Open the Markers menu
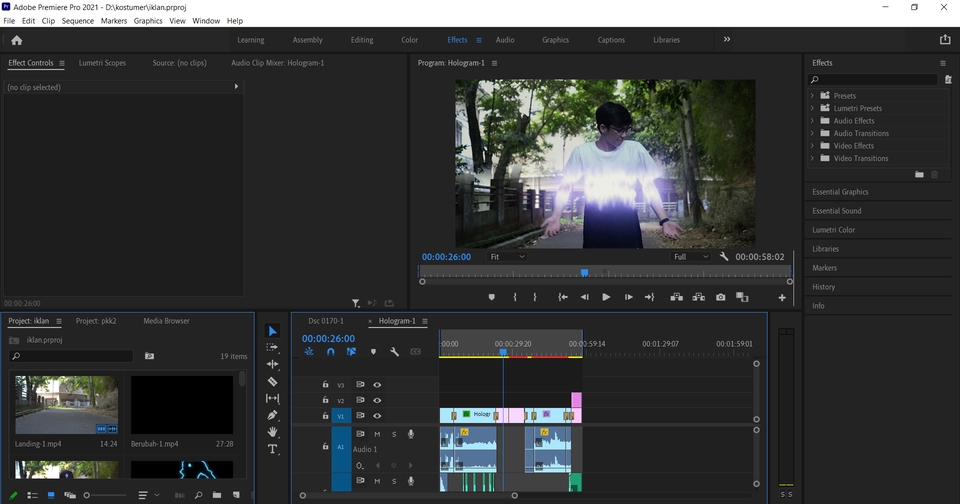This screenshot has width=960, height=504. (x=114, y=21)
